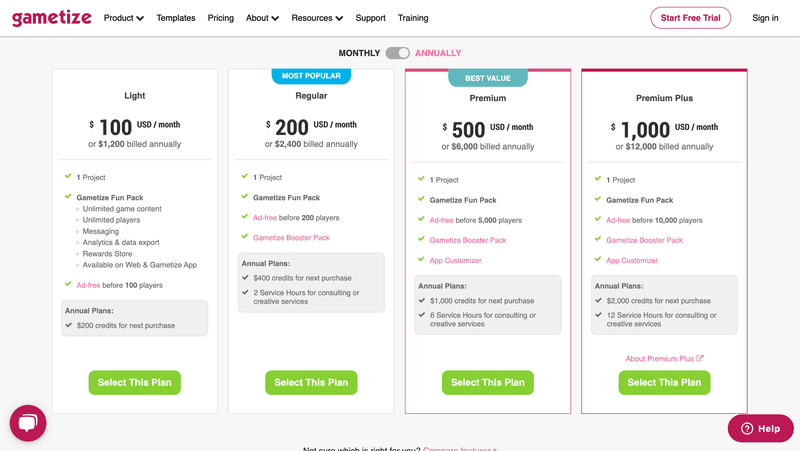
Task: Toggle the Monthly/Annually billing switch
Action: pos(397,53)
